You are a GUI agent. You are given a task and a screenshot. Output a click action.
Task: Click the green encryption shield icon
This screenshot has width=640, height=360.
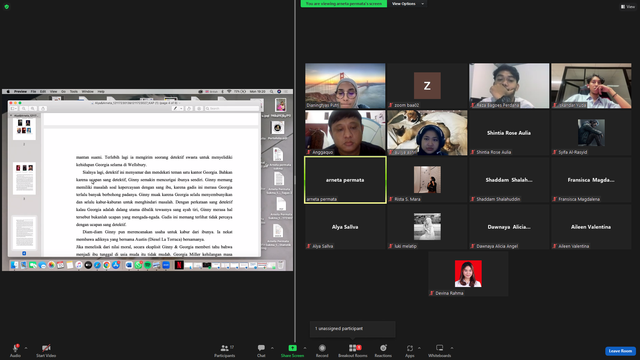[7, 7]
